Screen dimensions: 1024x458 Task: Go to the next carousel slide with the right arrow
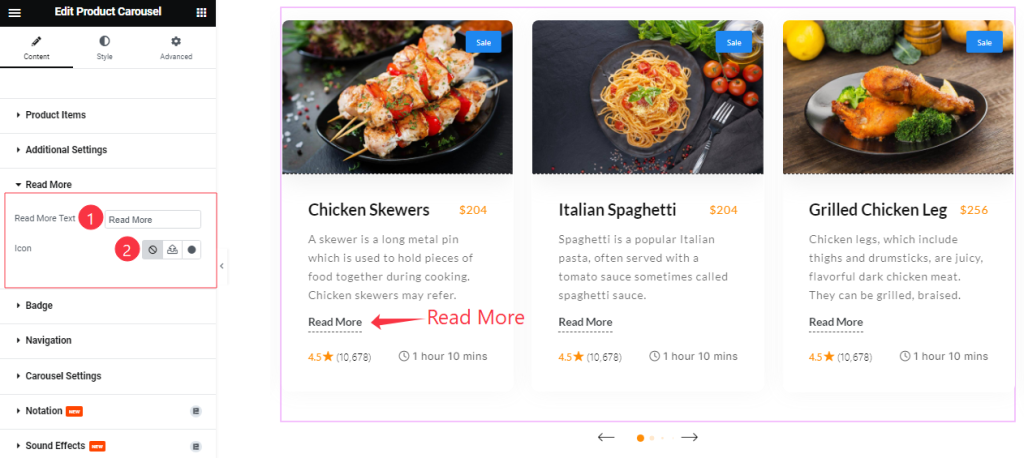click(689, 437)
